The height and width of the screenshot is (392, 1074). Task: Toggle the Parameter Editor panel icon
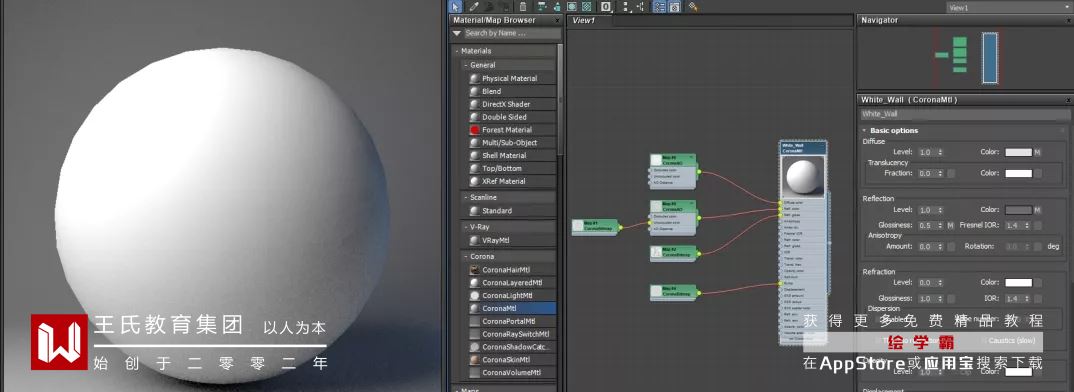(675, 6)
